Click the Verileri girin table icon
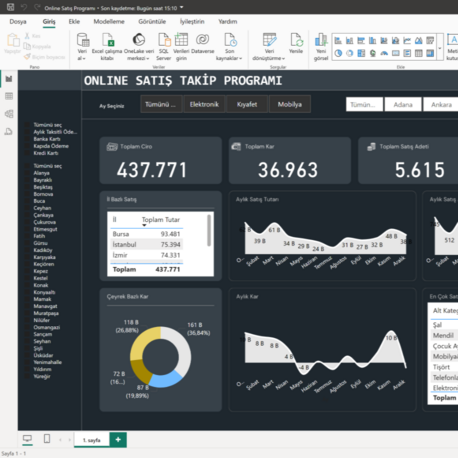Image resolution: width=458 pixels, height=458 pixels. tap(181, 39)
